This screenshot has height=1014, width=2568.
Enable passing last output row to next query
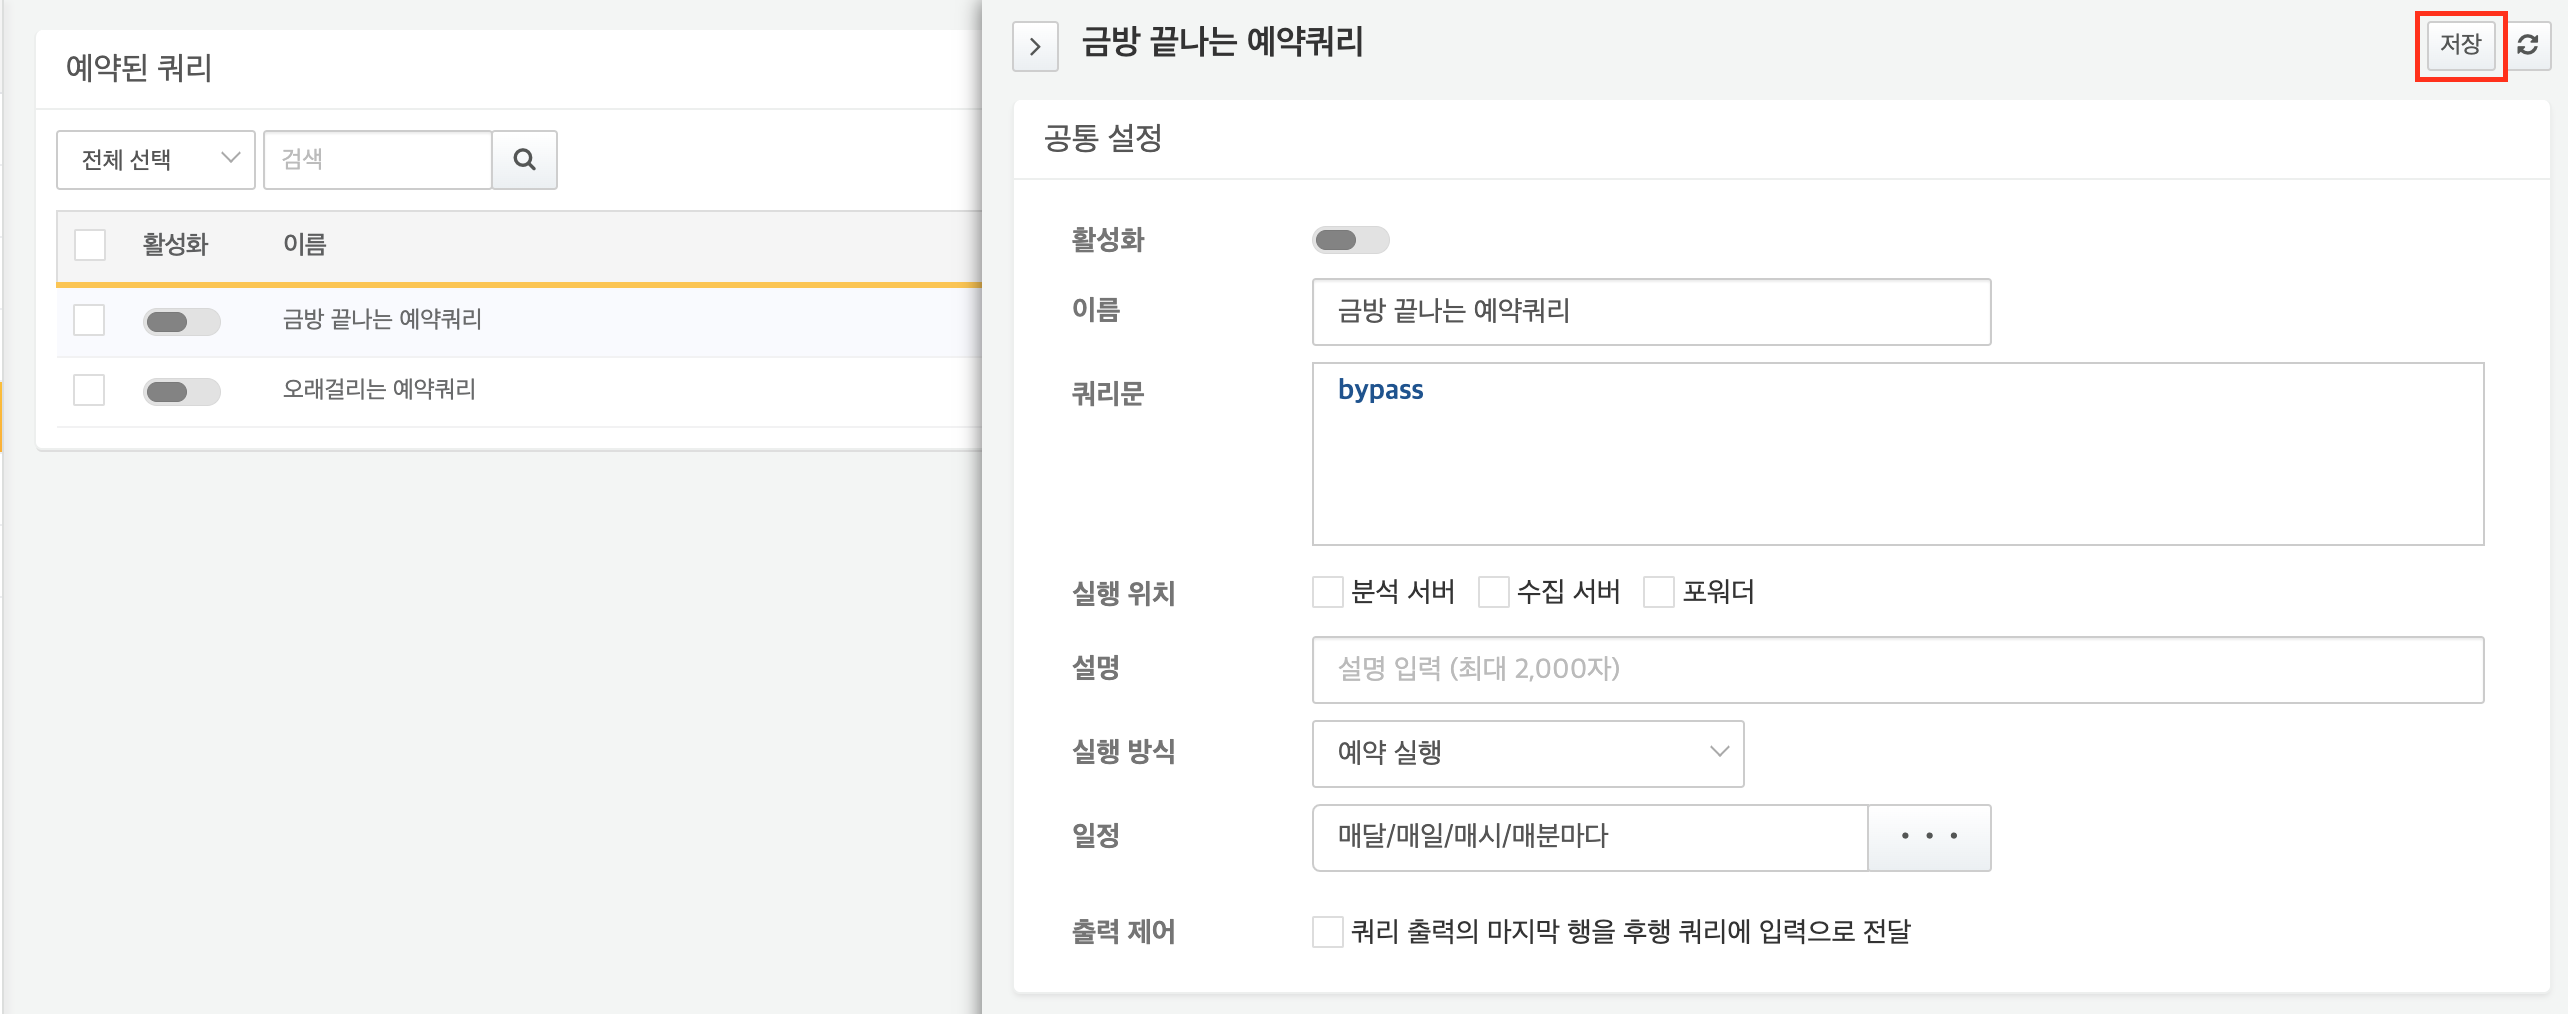1328,932
